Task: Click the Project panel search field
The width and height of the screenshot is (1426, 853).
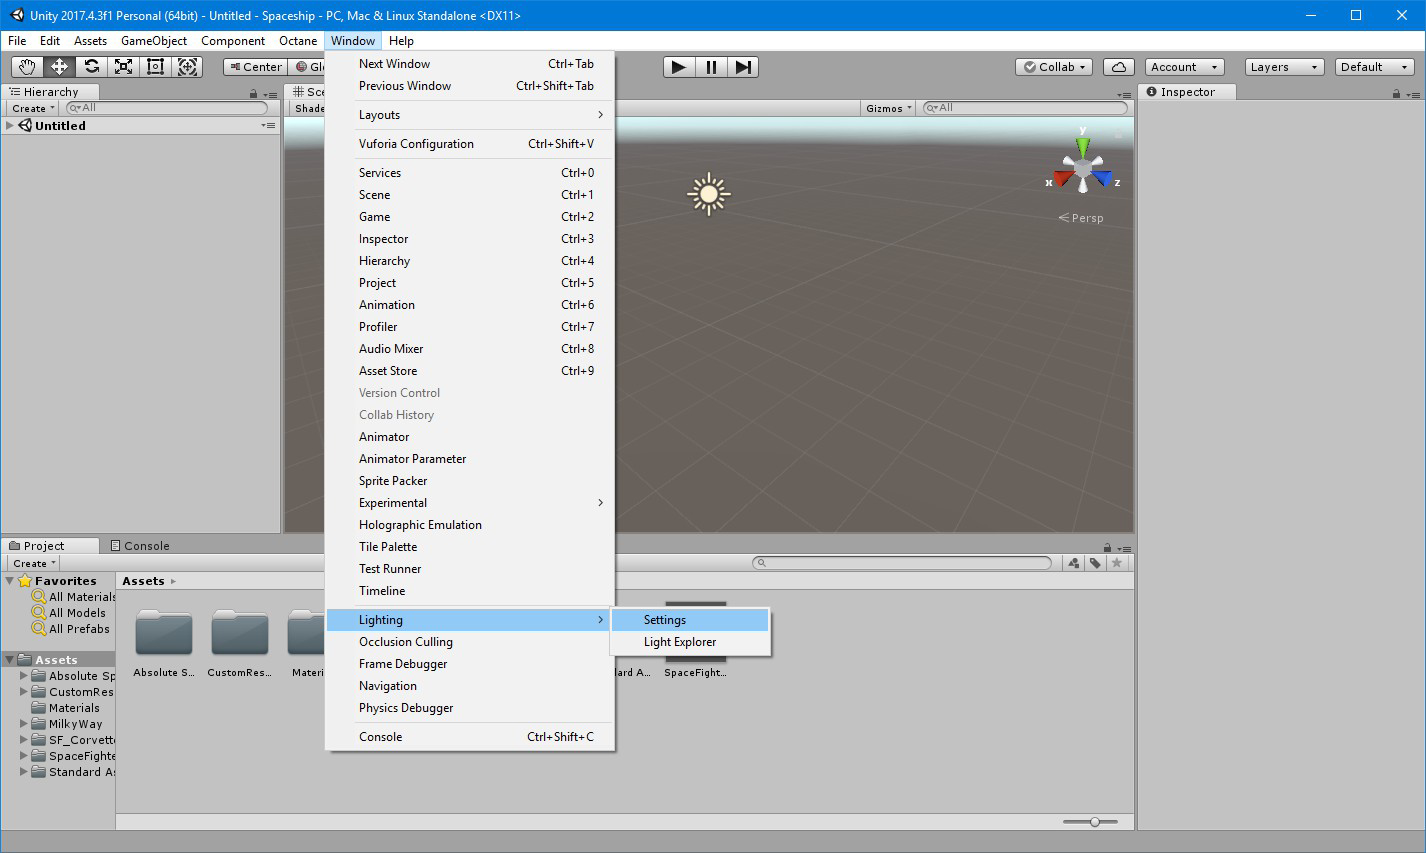Action: coord(902,563)
